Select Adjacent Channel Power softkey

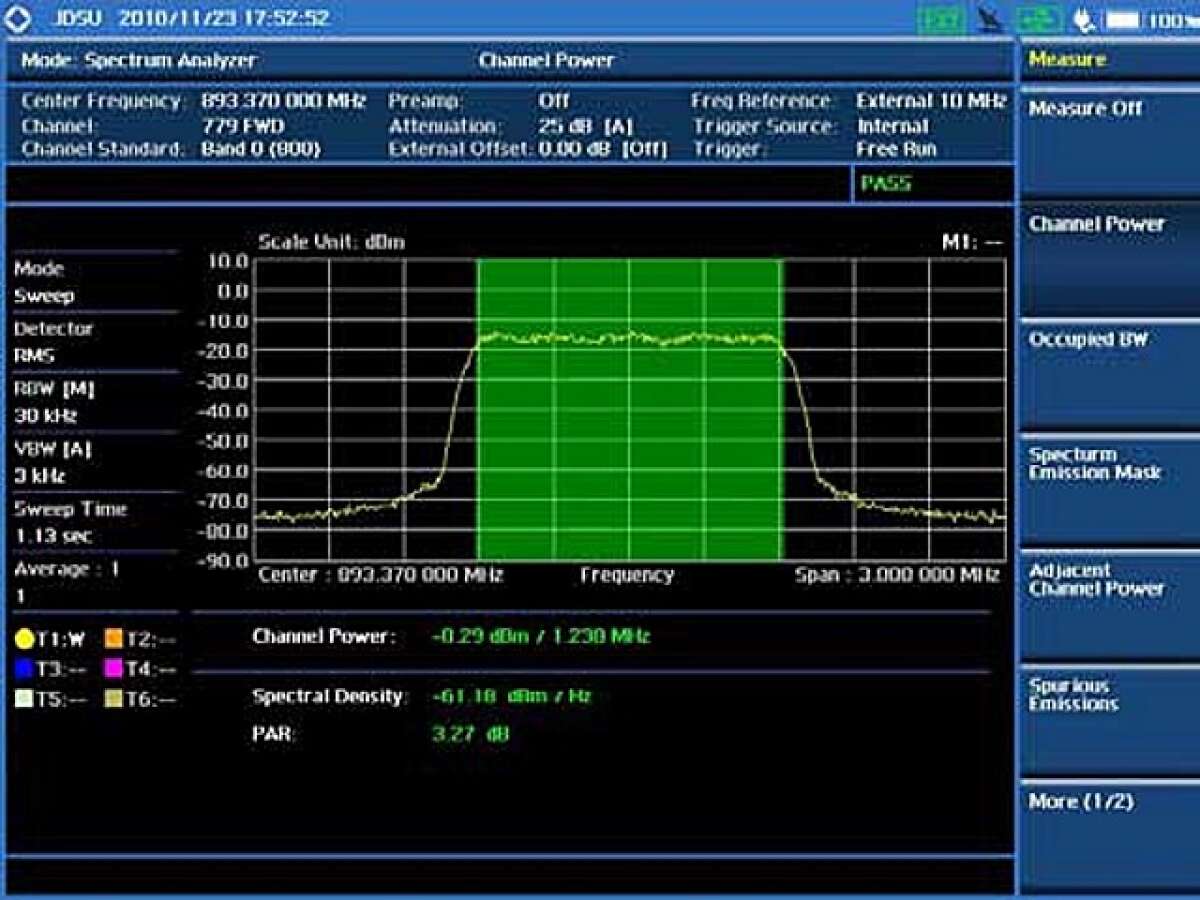(x=1109, y=607)
